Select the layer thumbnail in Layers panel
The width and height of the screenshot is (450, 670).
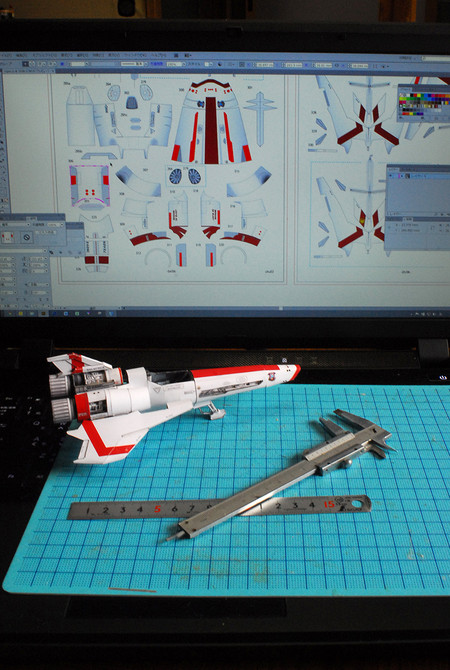coord(409,176)
